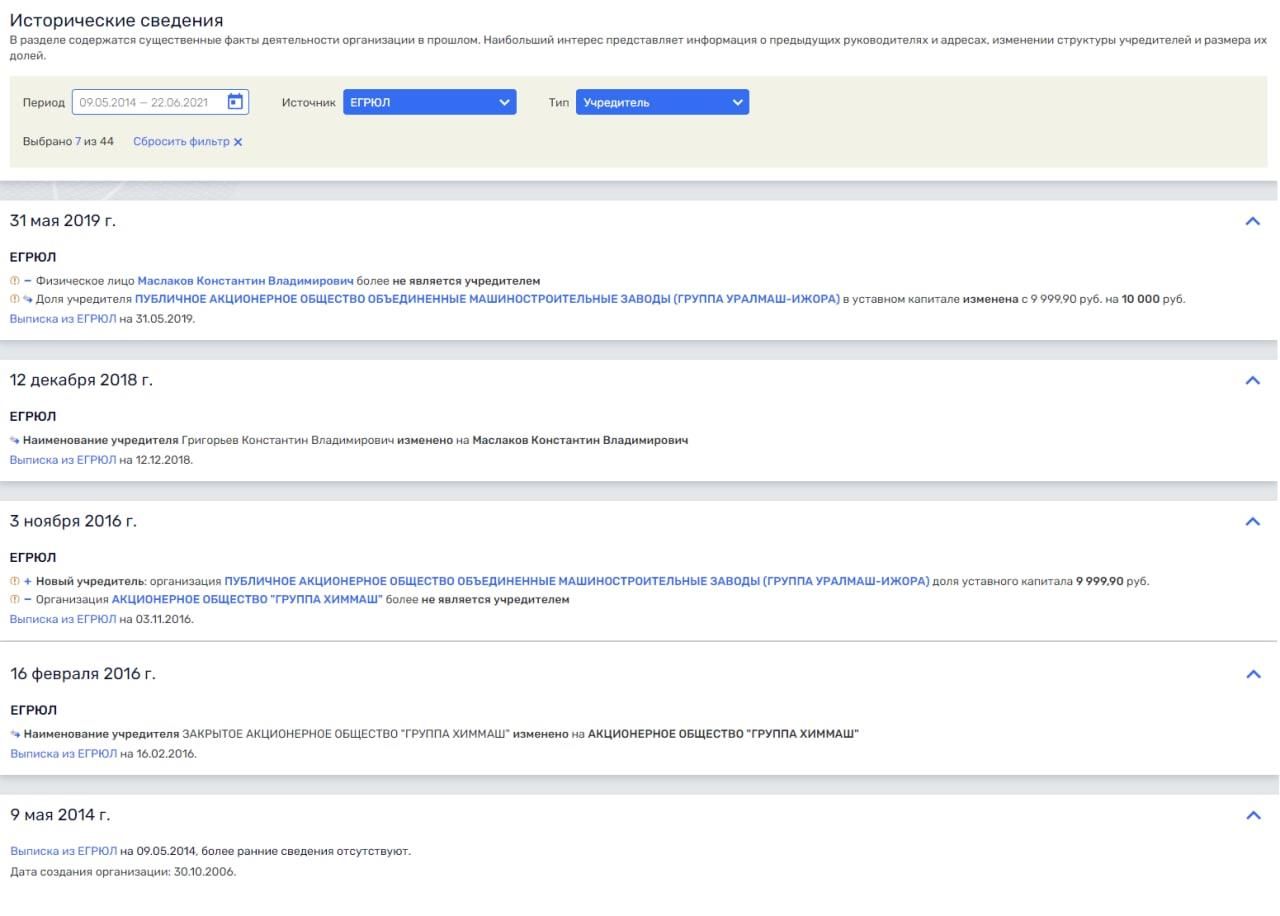Collapse the 16 февраля 2016 г. section
This screenshot has width=1280, height=916.
point(1252,675)
